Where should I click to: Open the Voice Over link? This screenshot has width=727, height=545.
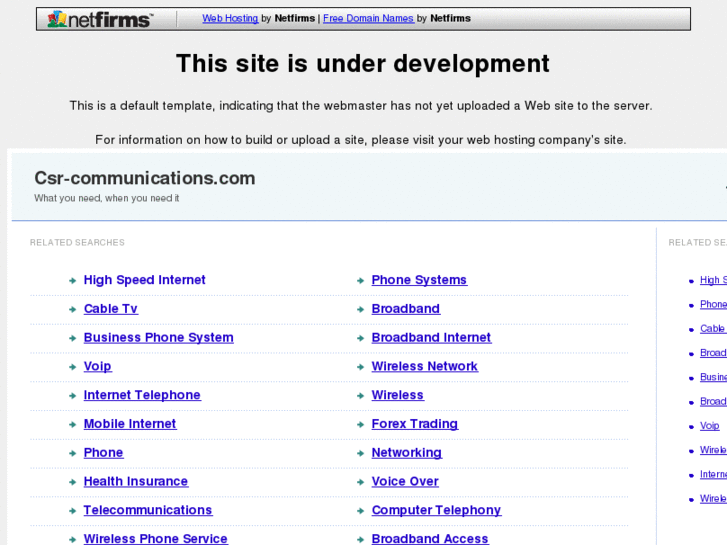(x=405, y=481)
